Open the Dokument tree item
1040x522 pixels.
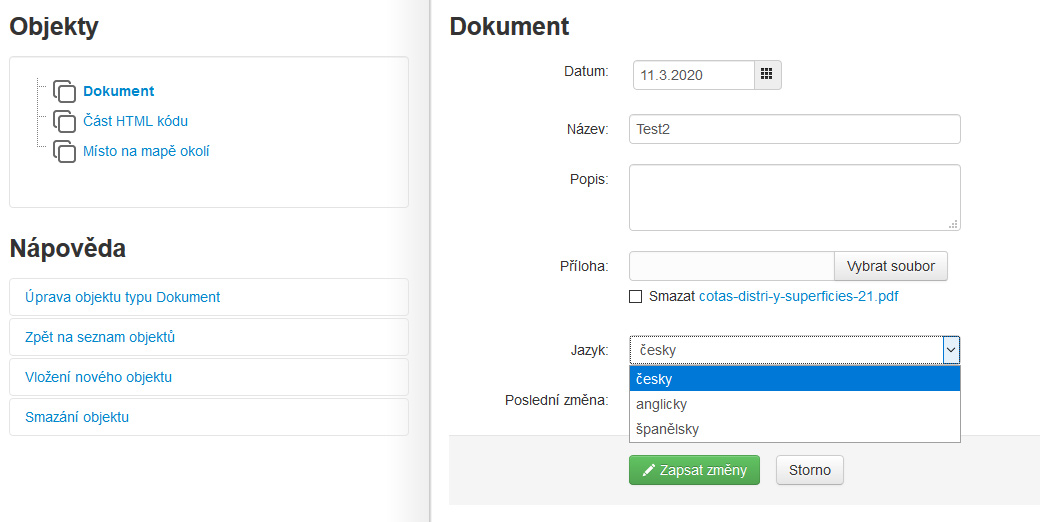tap(118, 91)
